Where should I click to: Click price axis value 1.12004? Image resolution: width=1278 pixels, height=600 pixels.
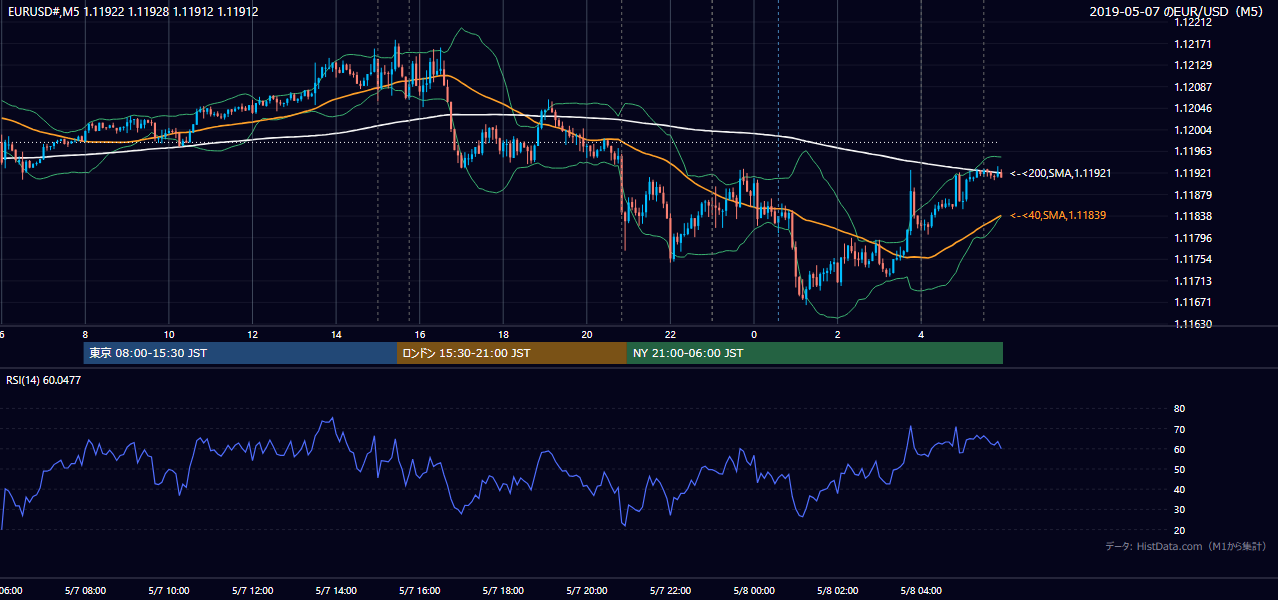[x=1194, y=130]
